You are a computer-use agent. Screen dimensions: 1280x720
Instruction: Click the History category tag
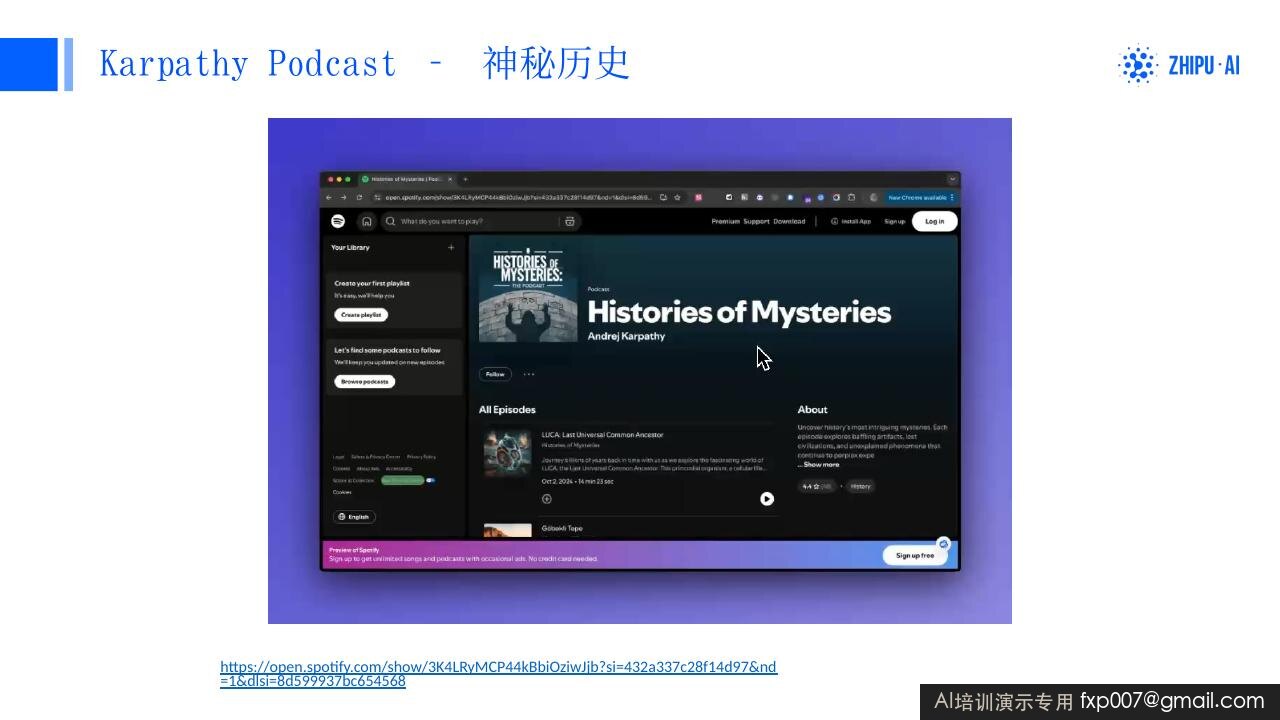tap(861, 486)
